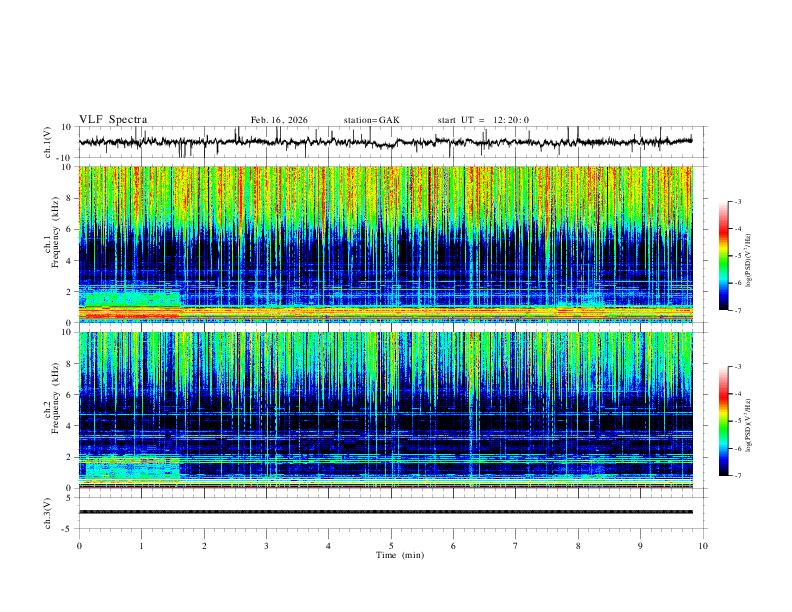
Task: Click the time axis tick label "4" min
Action: 329,546
